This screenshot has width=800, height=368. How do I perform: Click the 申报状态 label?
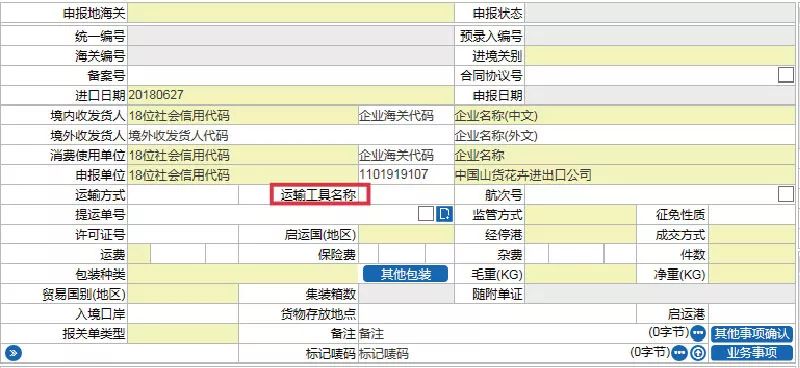[497, 13]
